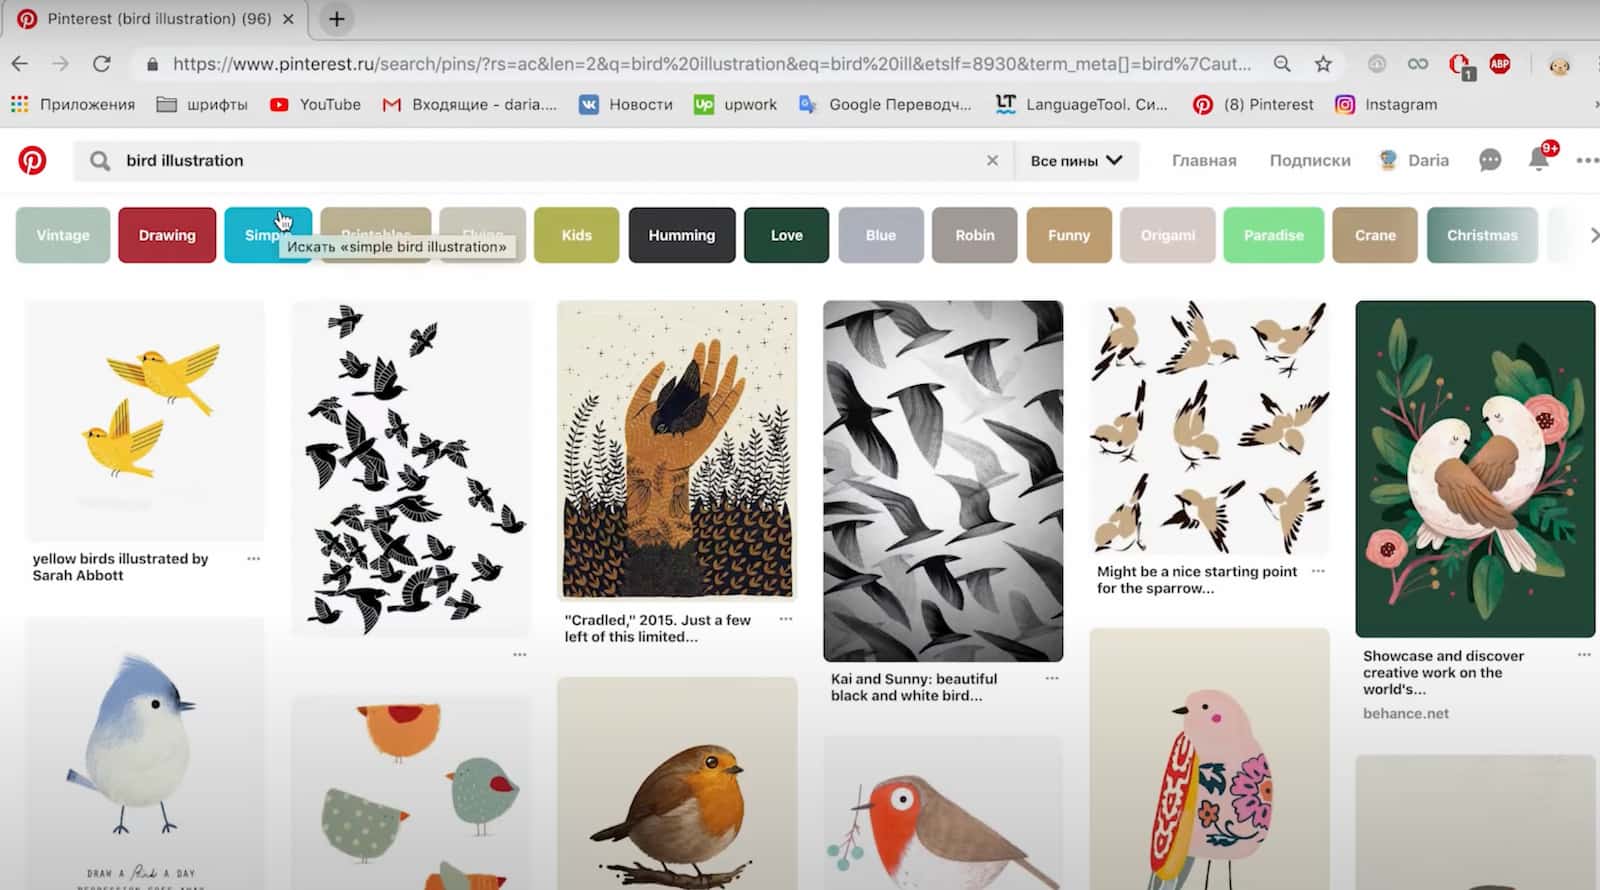Screen dimensions: 1600x890
Task: Open the black and white birds pin
Action: pyautogui.click(x=943, y=481)
